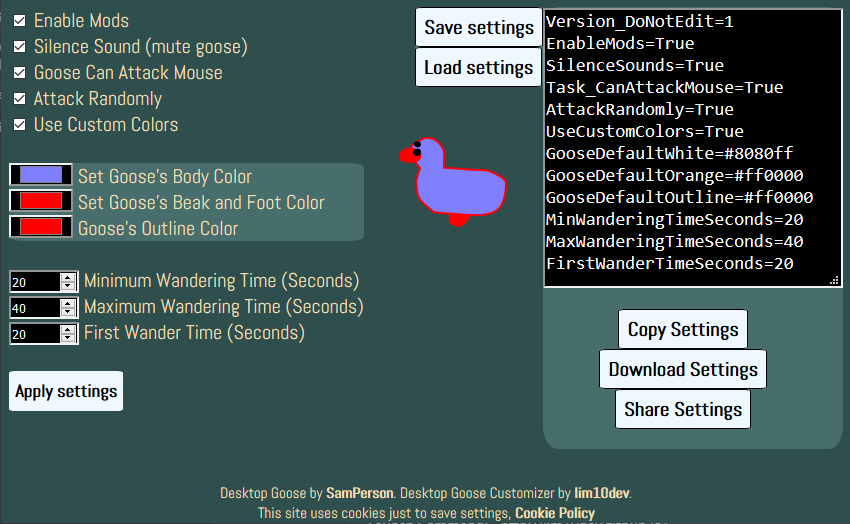The image size is (850, 524).
Task: Click the Task_CanAttackMouse=True line
Action: tap(665, 87)
